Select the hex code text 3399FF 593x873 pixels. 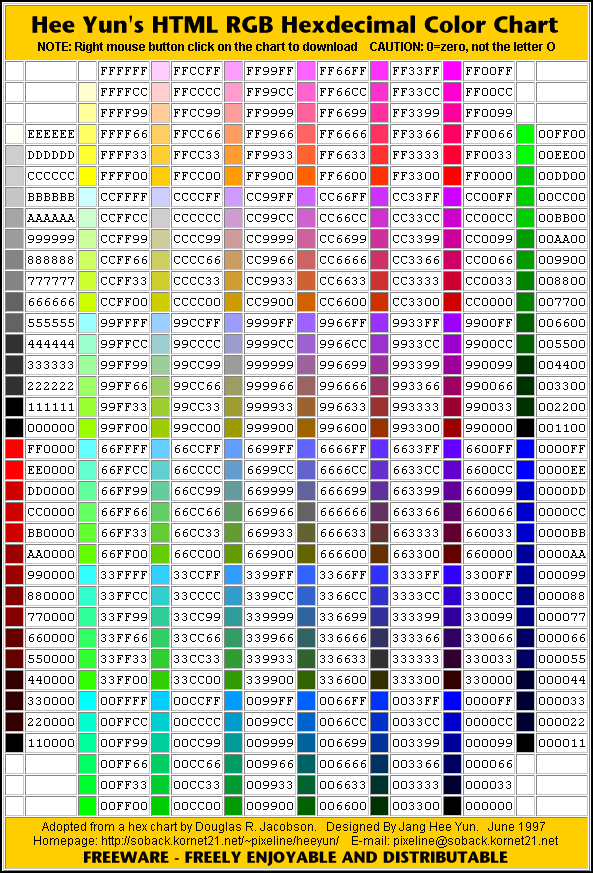270,575
